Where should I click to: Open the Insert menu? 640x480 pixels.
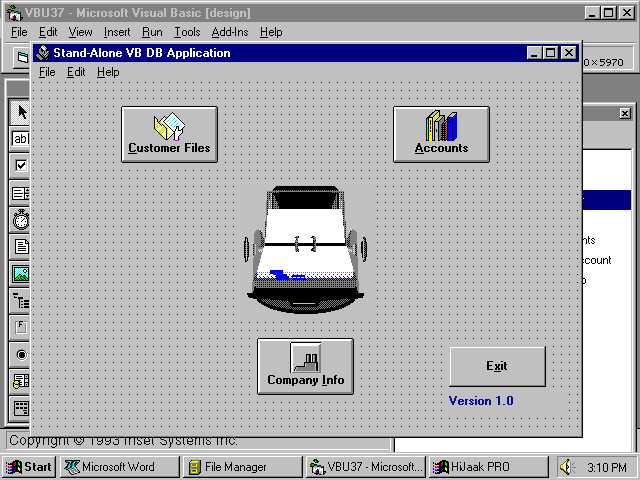[x=117, y=32]
